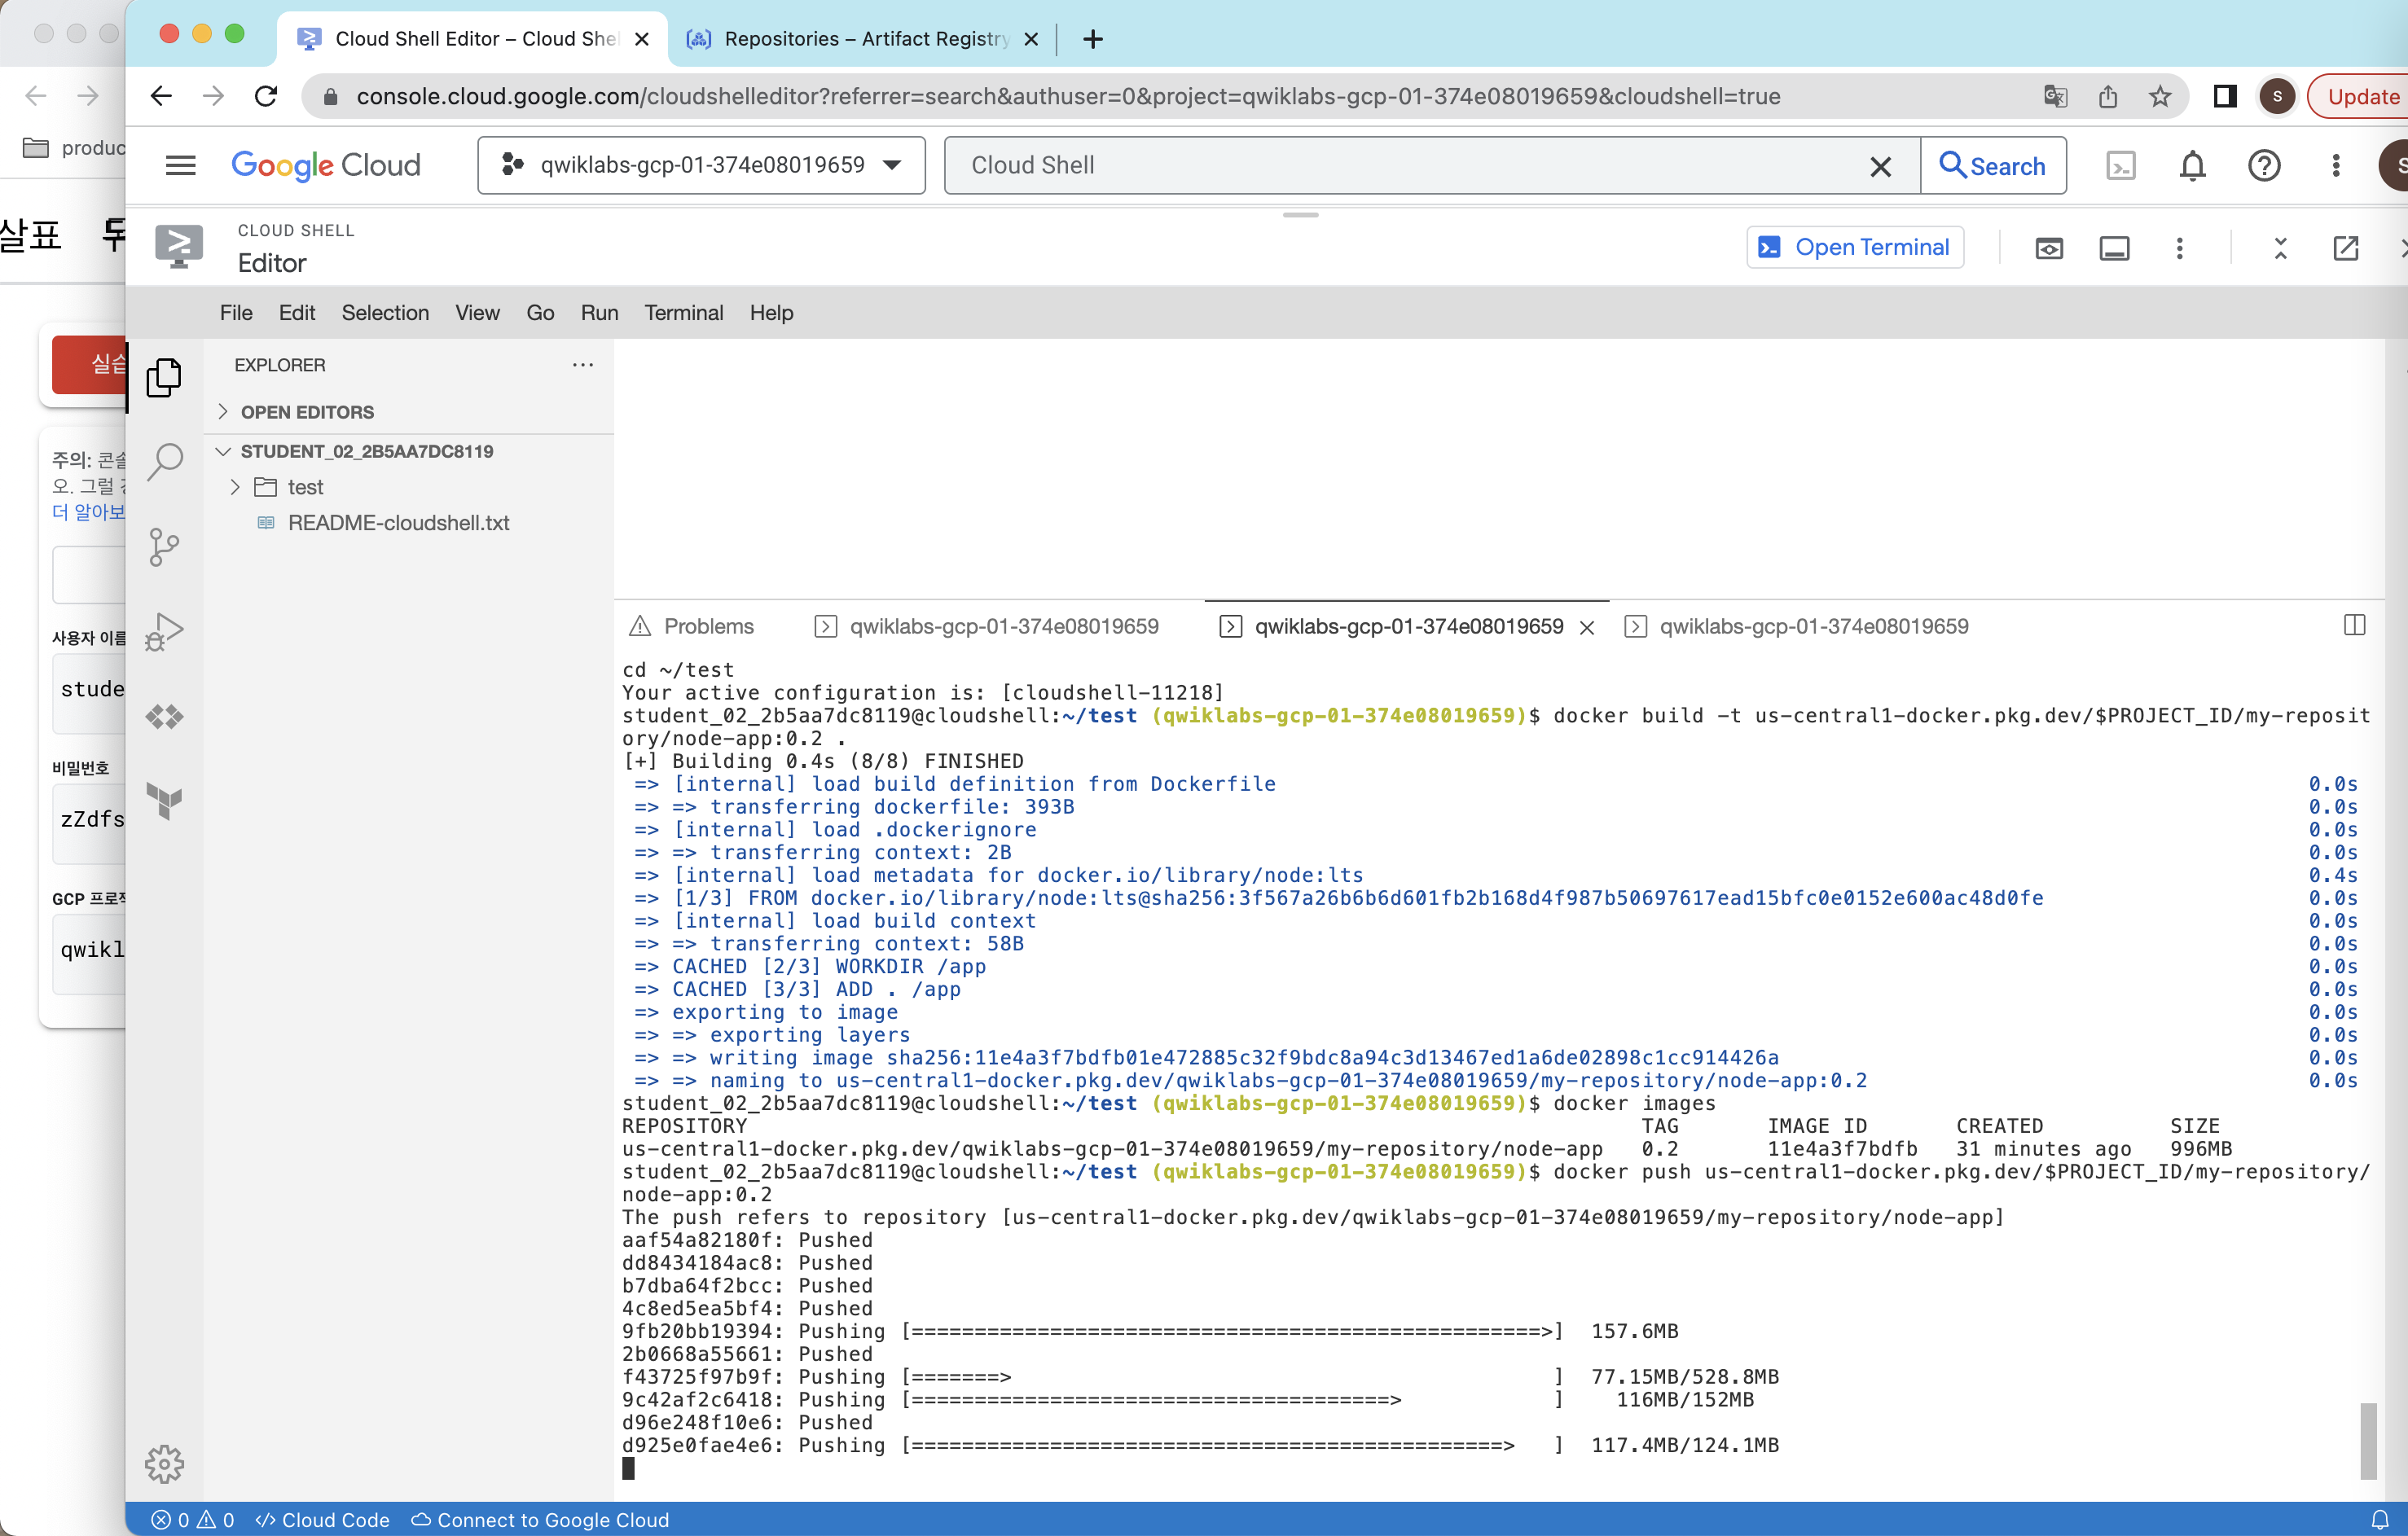Bookmark this page with star icon
The height and width of the screenshot is (1536, 2408).
[x=2160, y=96]
